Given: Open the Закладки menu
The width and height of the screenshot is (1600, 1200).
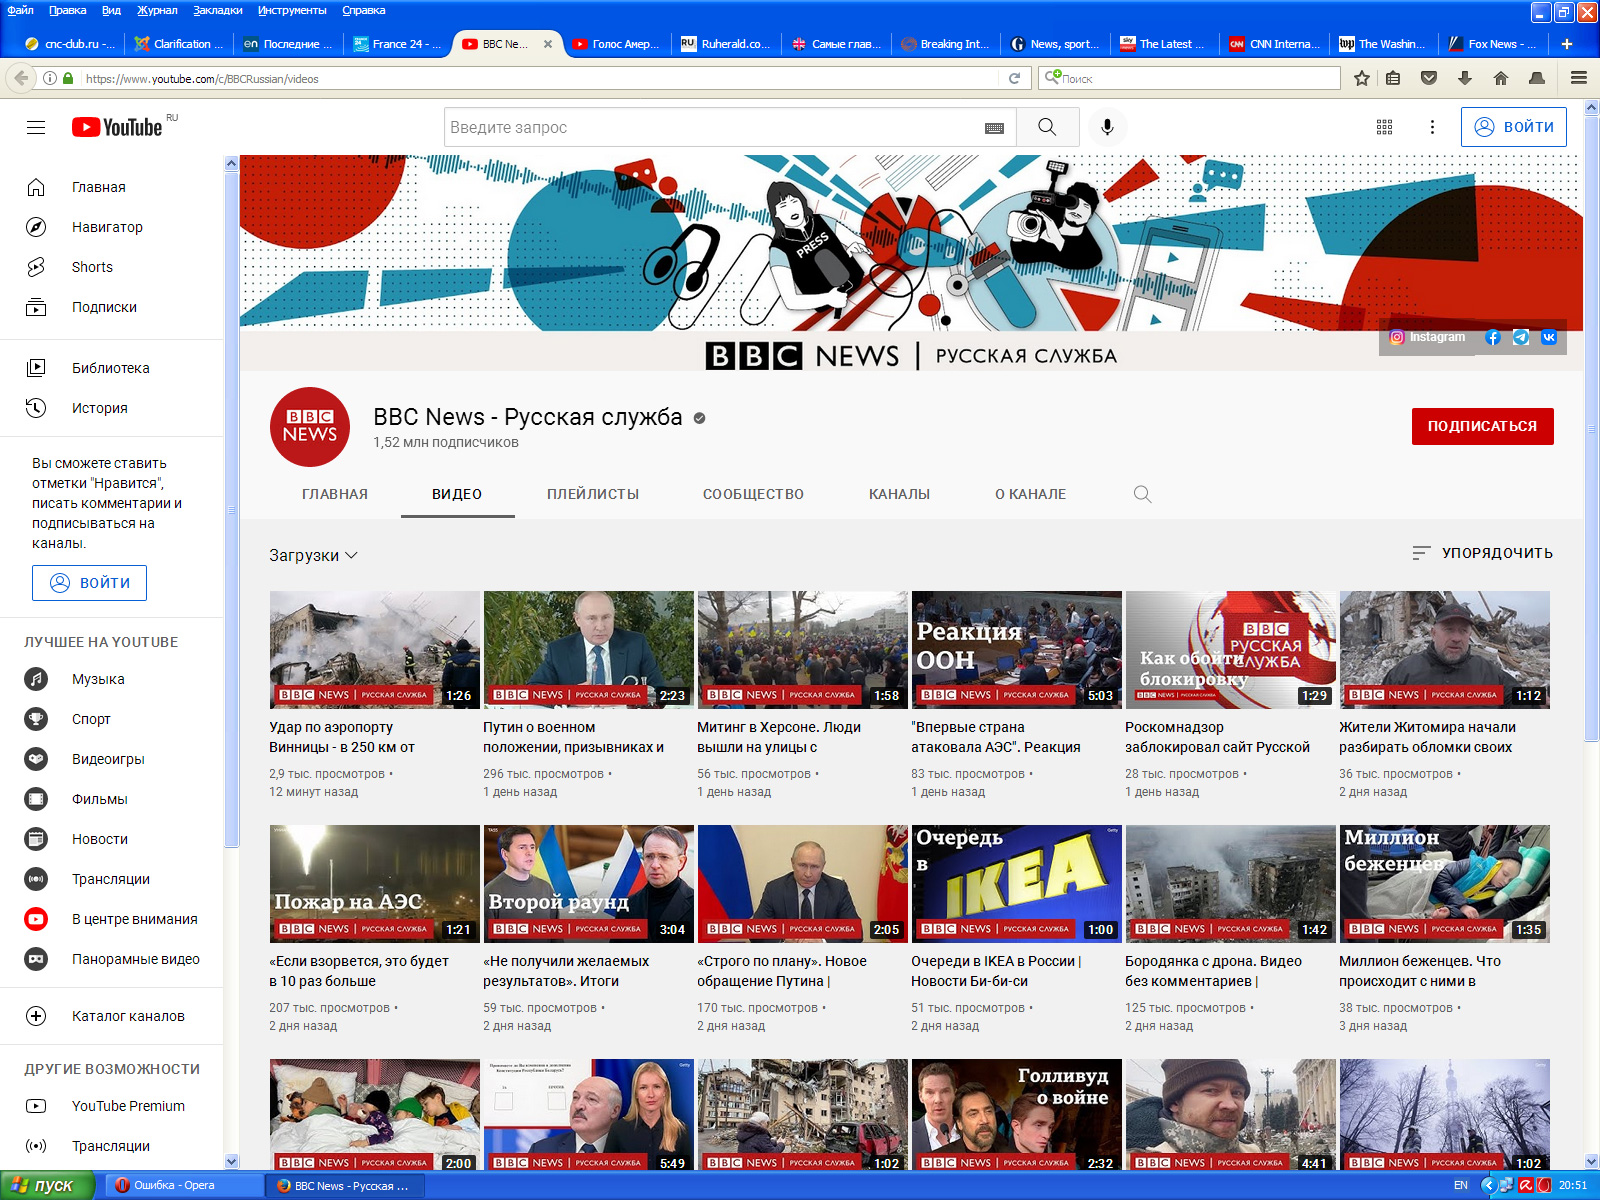Looking at the screenshot, I should pos(217,10).
